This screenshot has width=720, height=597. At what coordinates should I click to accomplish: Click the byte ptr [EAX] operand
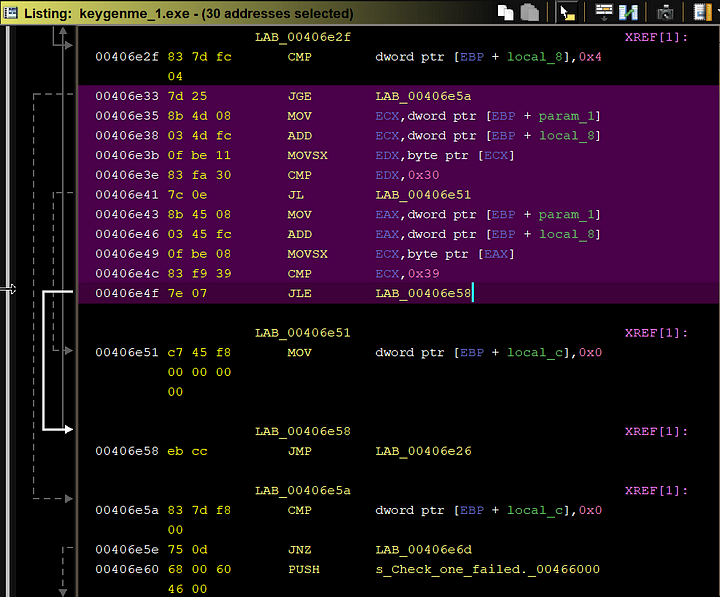pos(461,254)
